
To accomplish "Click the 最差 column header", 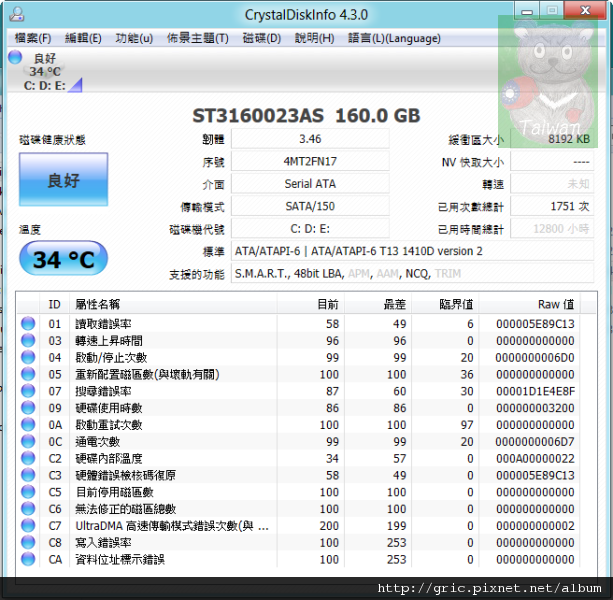I will [x=378, y=304].
